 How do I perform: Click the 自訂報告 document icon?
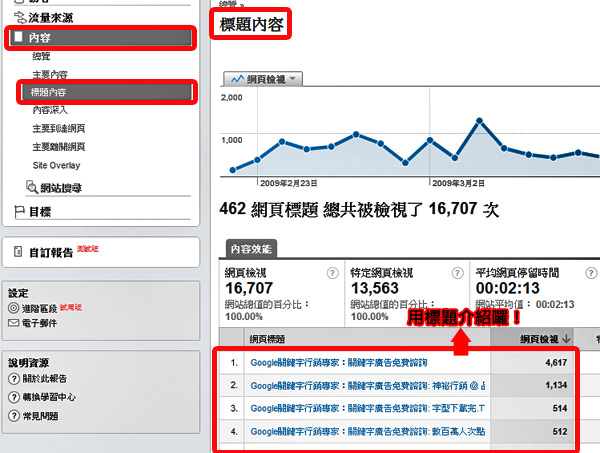click(x=18, y=251)
